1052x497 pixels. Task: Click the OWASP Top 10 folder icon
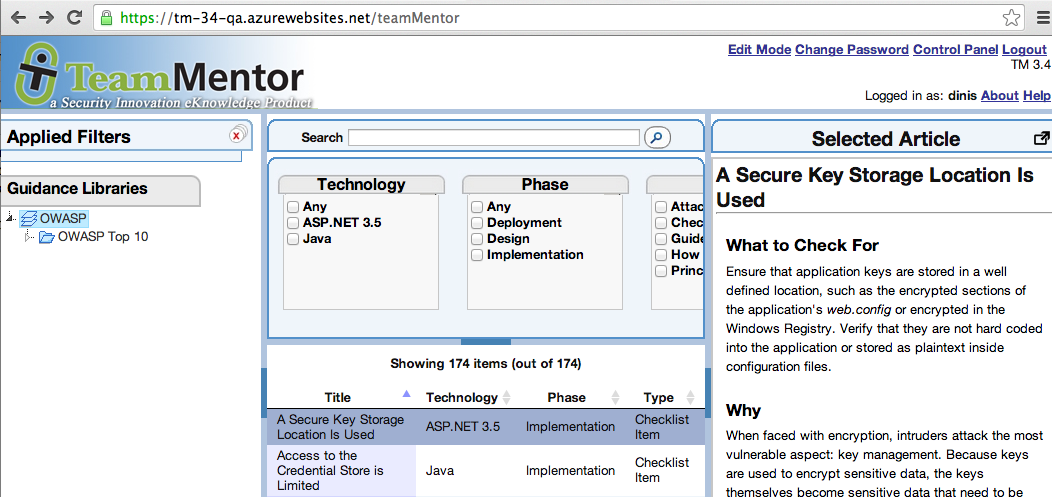(46, 237)
